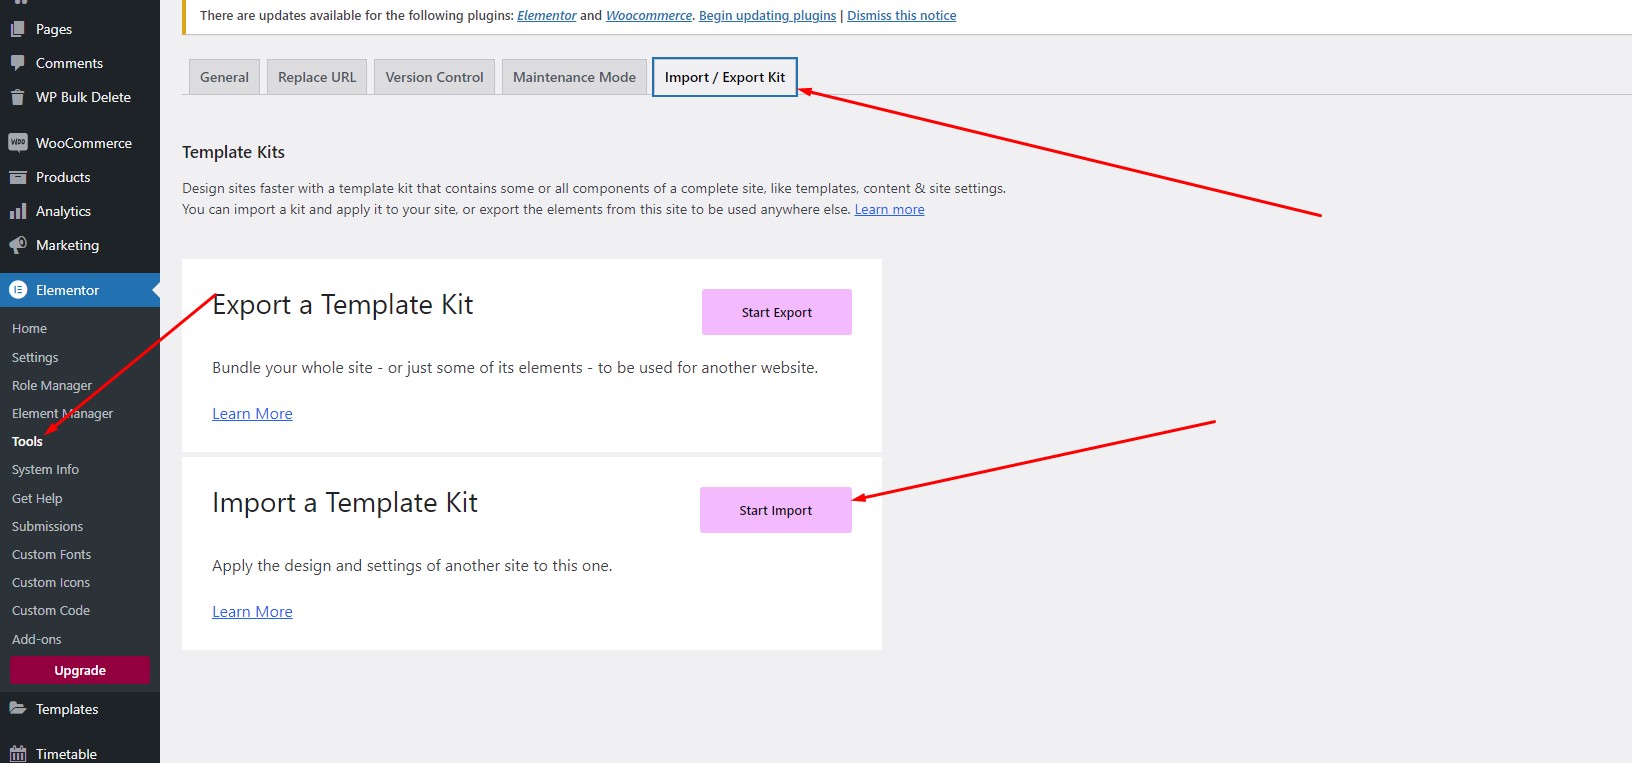Click the Analytics bar chart icon
The width and height of the screenshot is (1632, 763).
click(x=18, y=211)
